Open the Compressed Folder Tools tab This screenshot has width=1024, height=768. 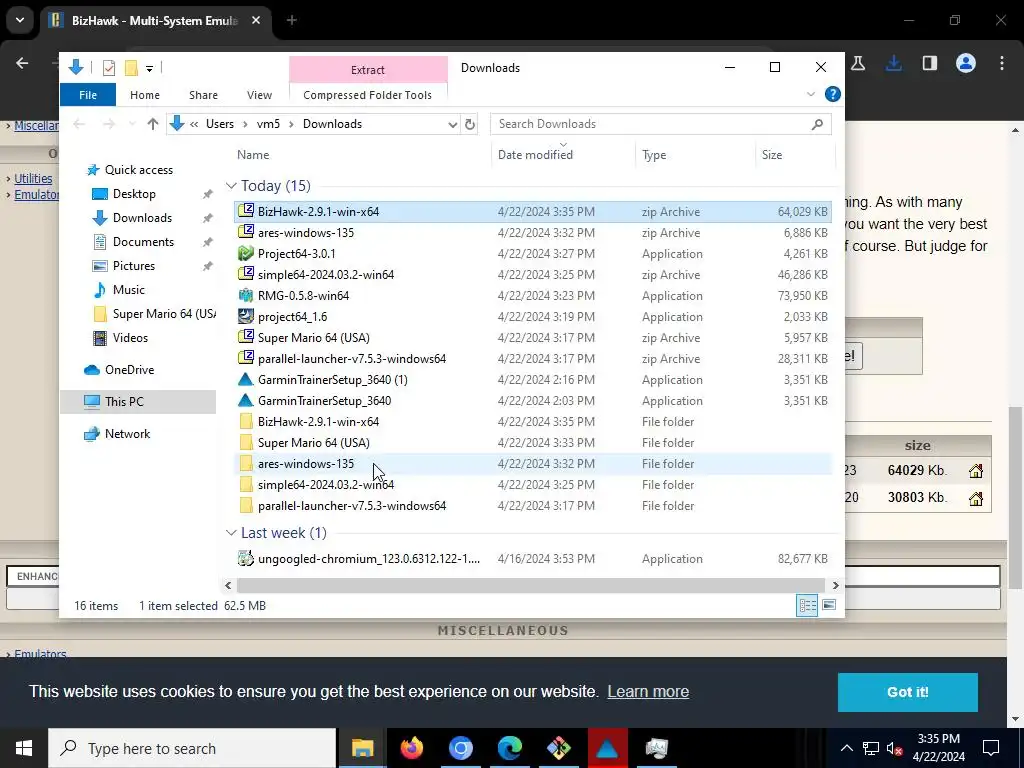pos(368,95)
